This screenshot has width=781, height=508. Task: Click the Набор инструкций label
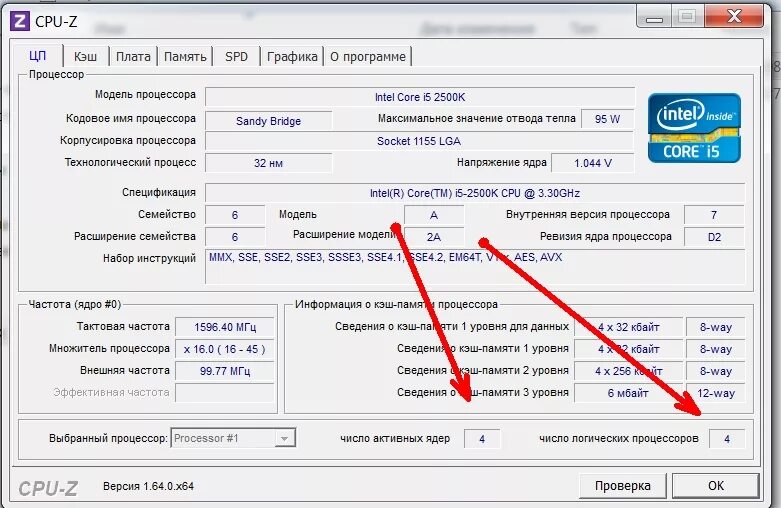tap(149, 258)
